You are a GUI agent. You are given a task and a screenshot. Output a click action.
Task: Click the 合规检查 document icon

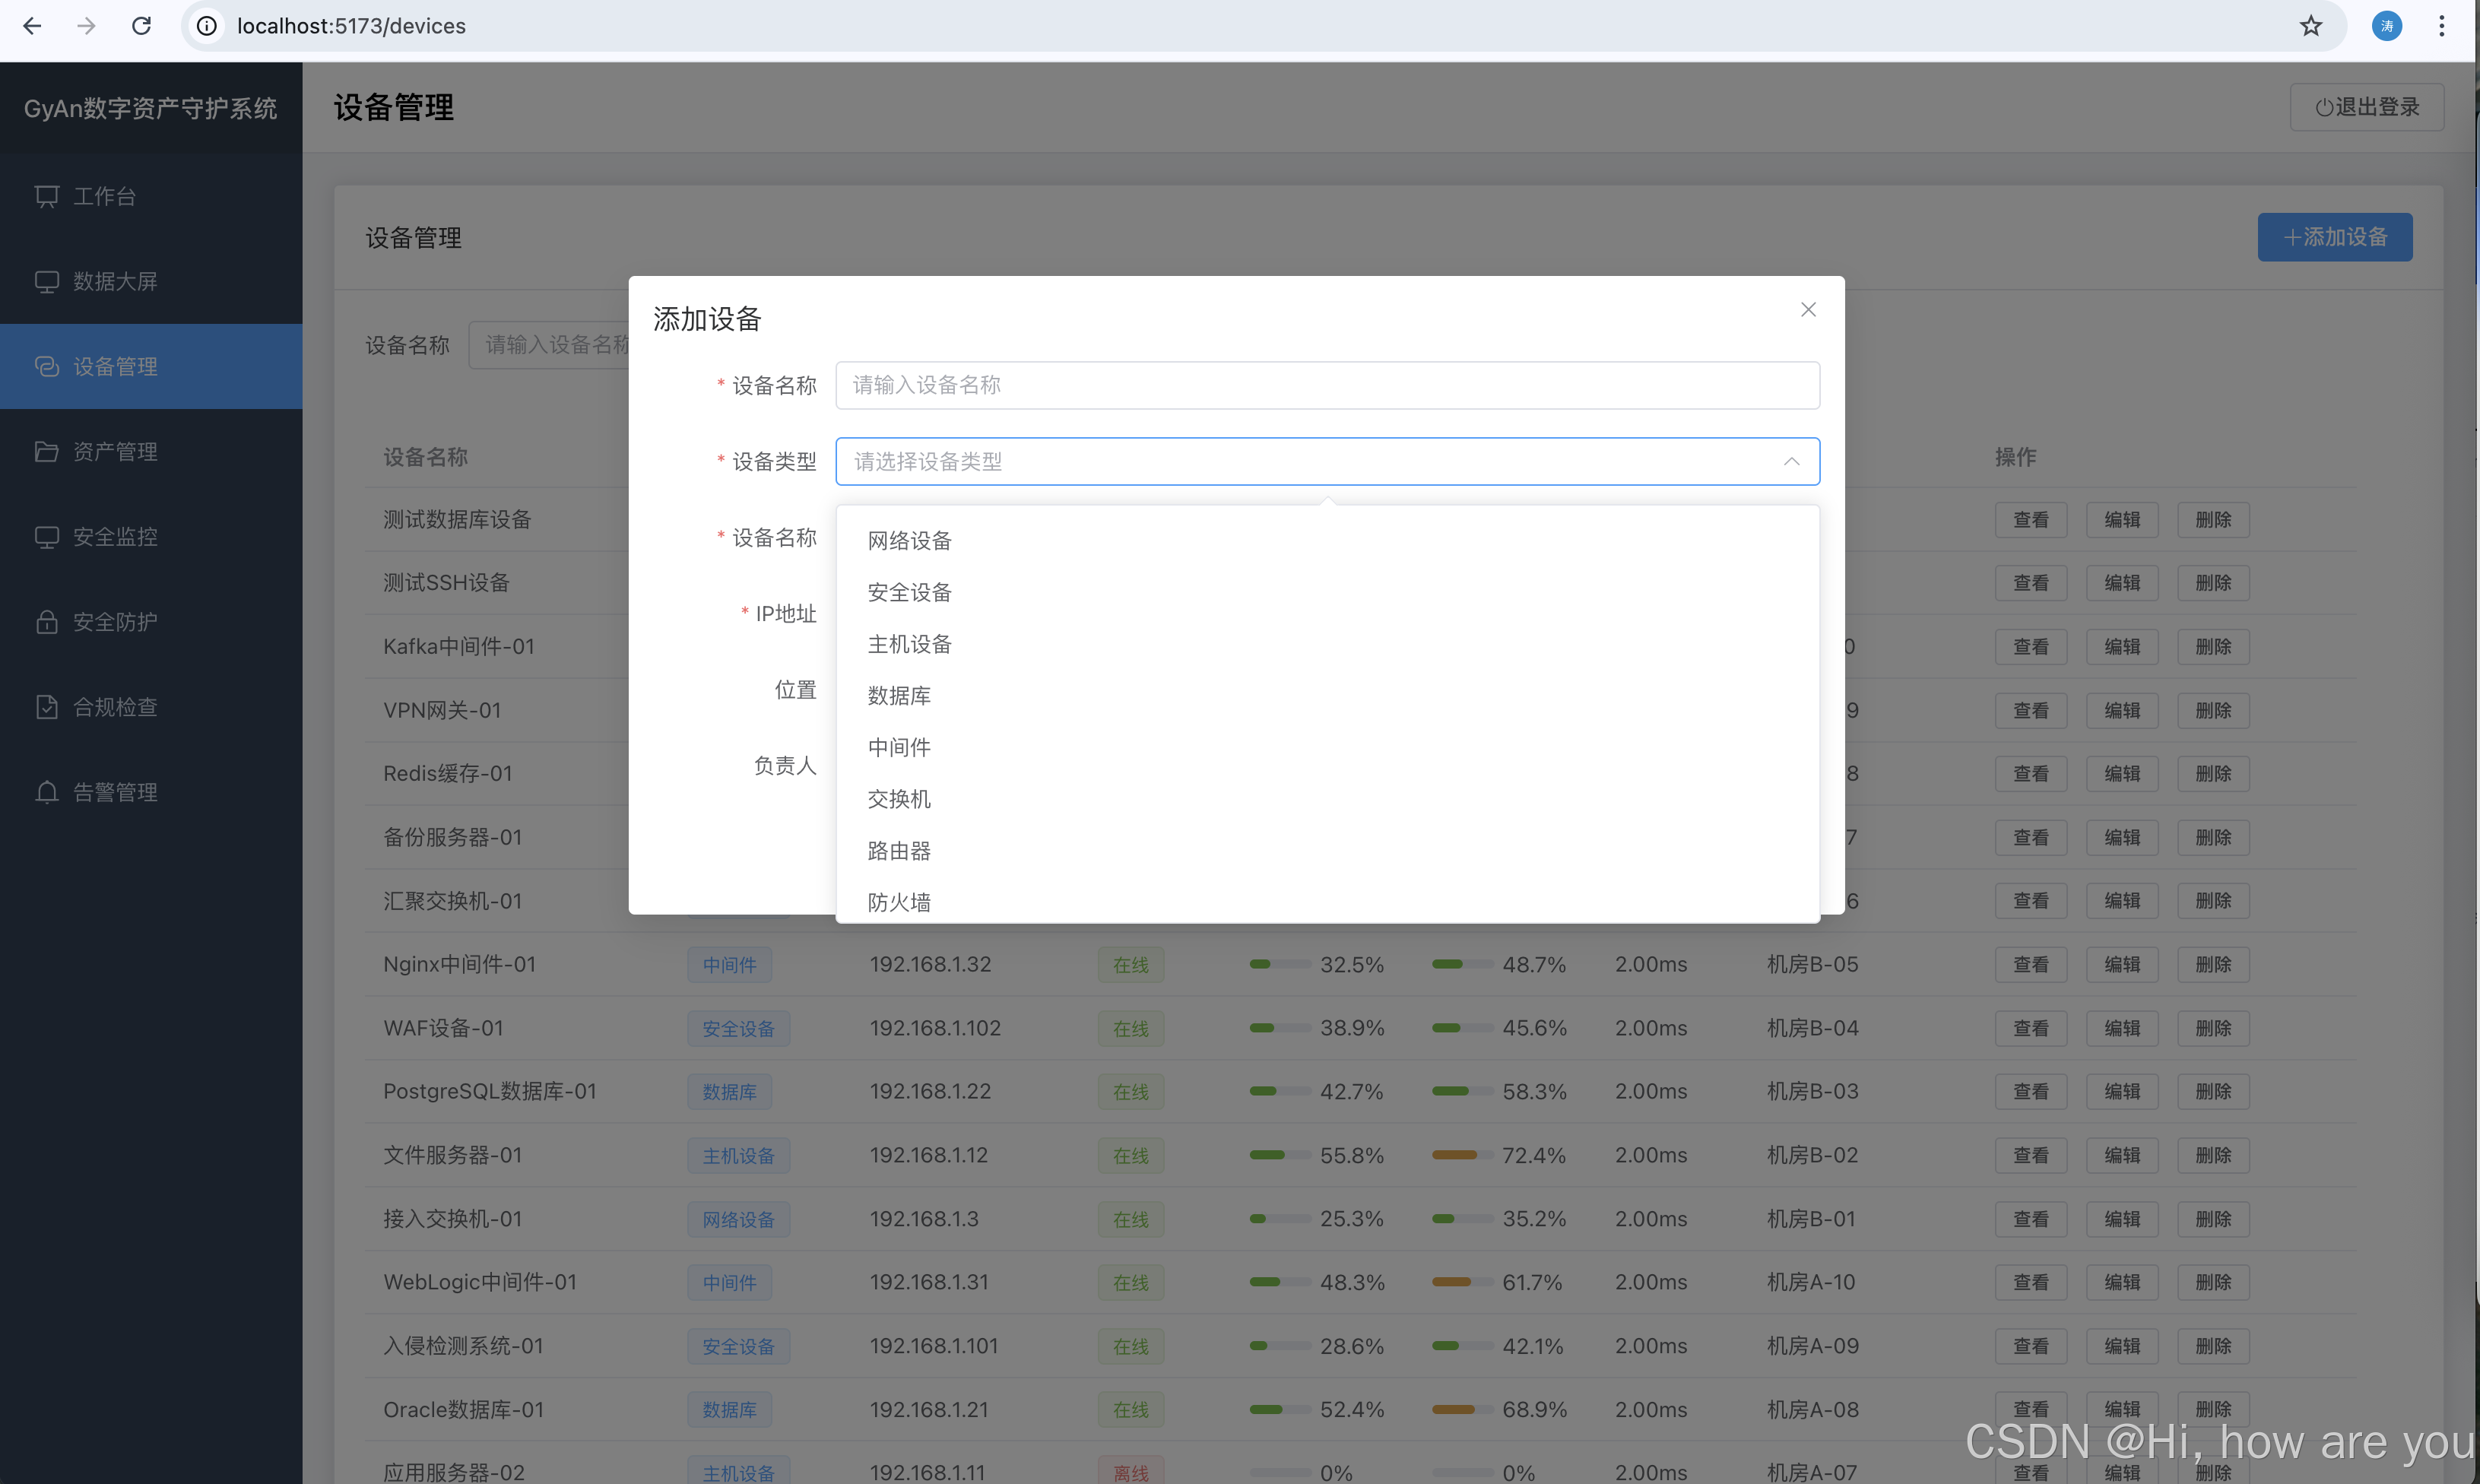click(x=47, y=707)
